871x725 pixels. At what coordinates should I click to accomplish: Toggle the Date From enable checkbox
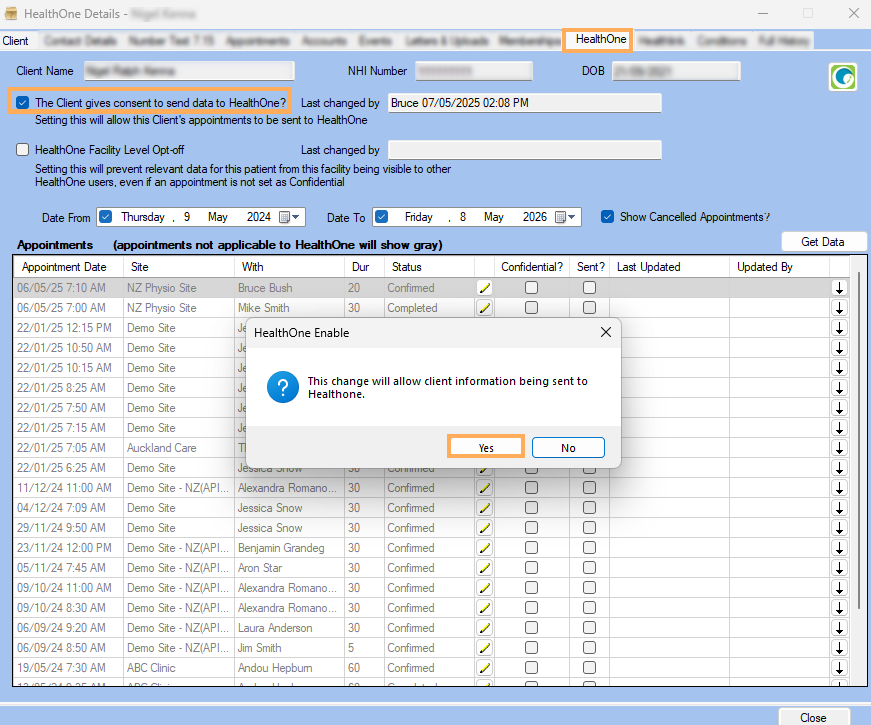click(x=106, y=217)
